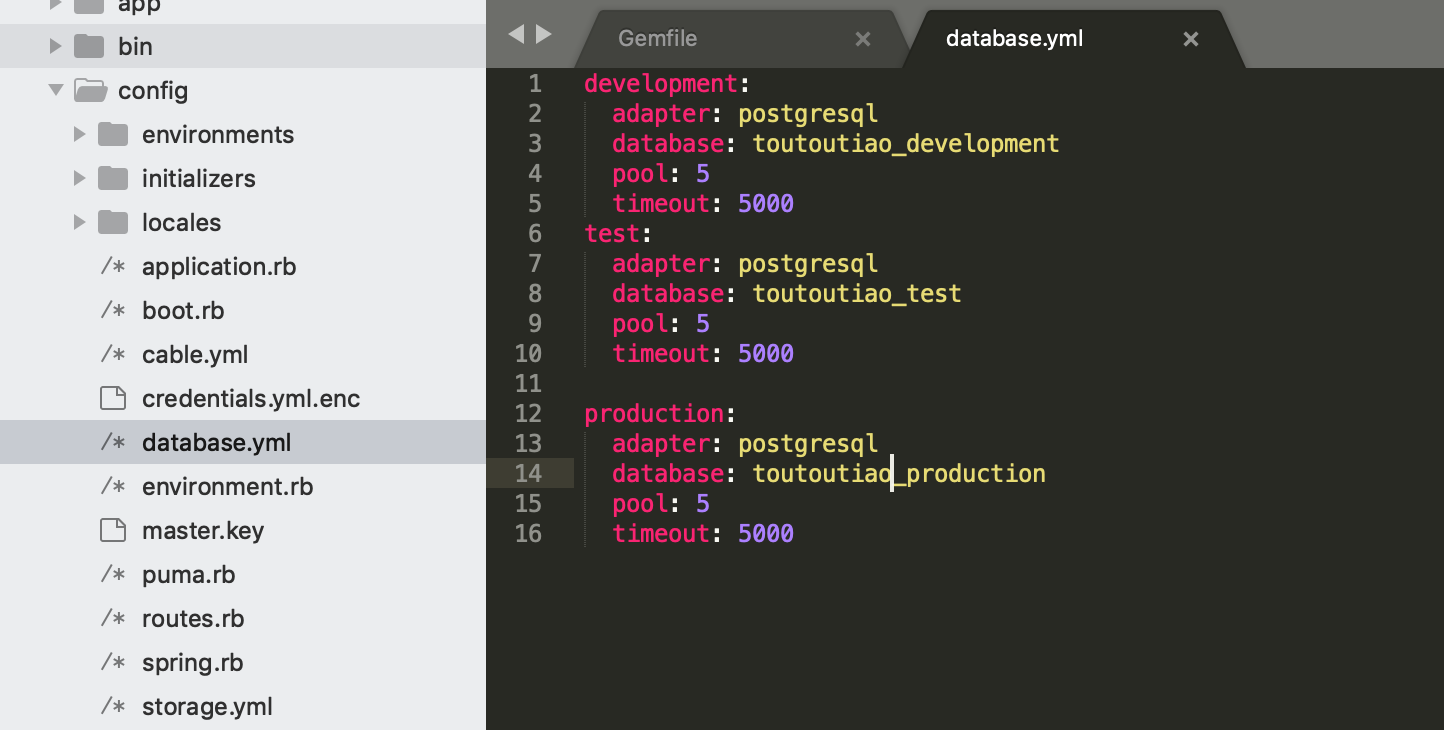Click the environment.rb code file icon
Image resolution: width=1444 pixels, height=730 pixels.
click(113, 487)
